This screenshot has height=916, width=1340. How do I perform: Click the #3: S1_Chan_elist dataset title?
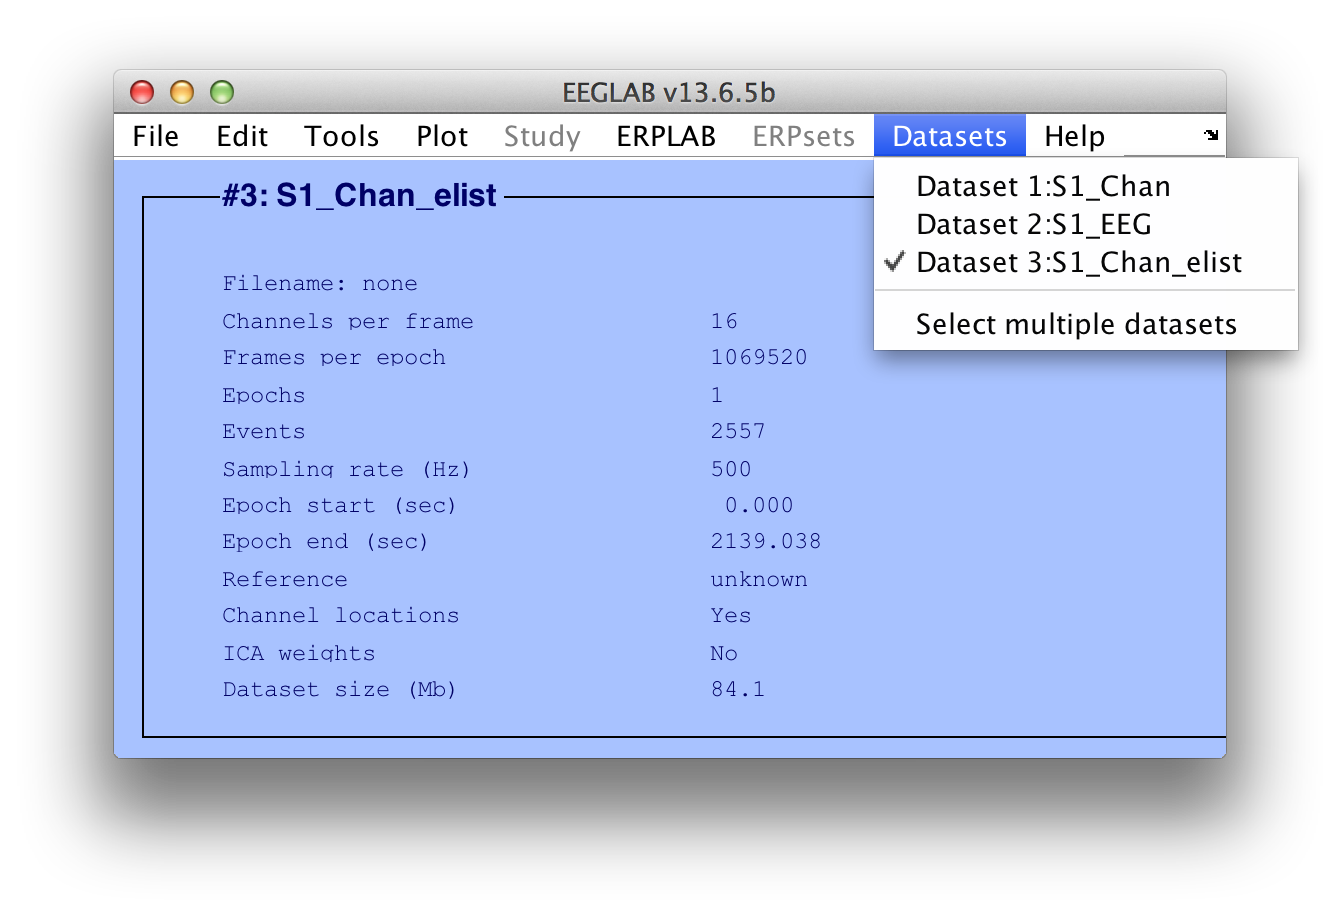pyautogui.click(x=359, y=195)
